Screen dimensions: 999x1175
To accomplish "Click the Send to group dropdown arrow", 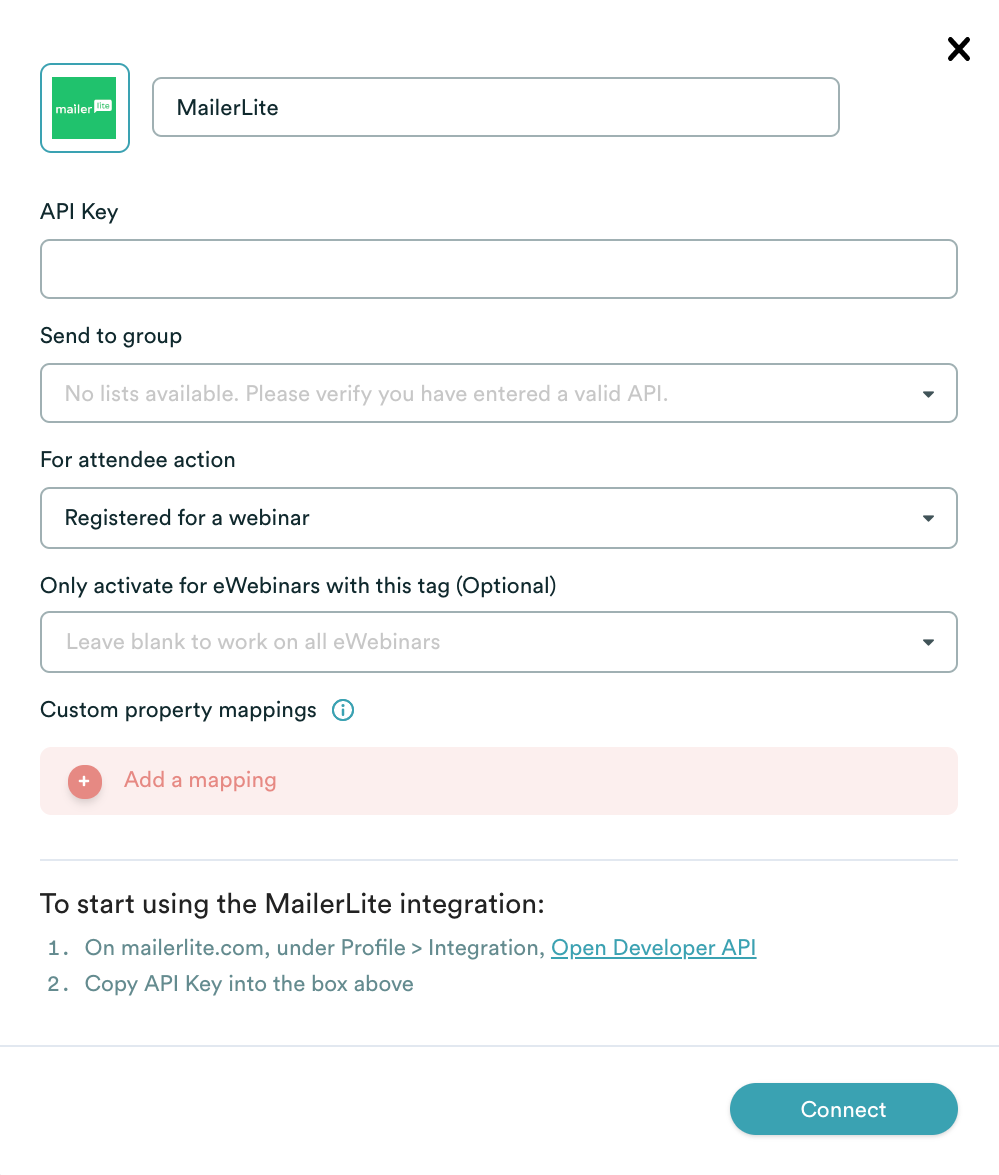I will pyautogui.click(x=928, y=394).
